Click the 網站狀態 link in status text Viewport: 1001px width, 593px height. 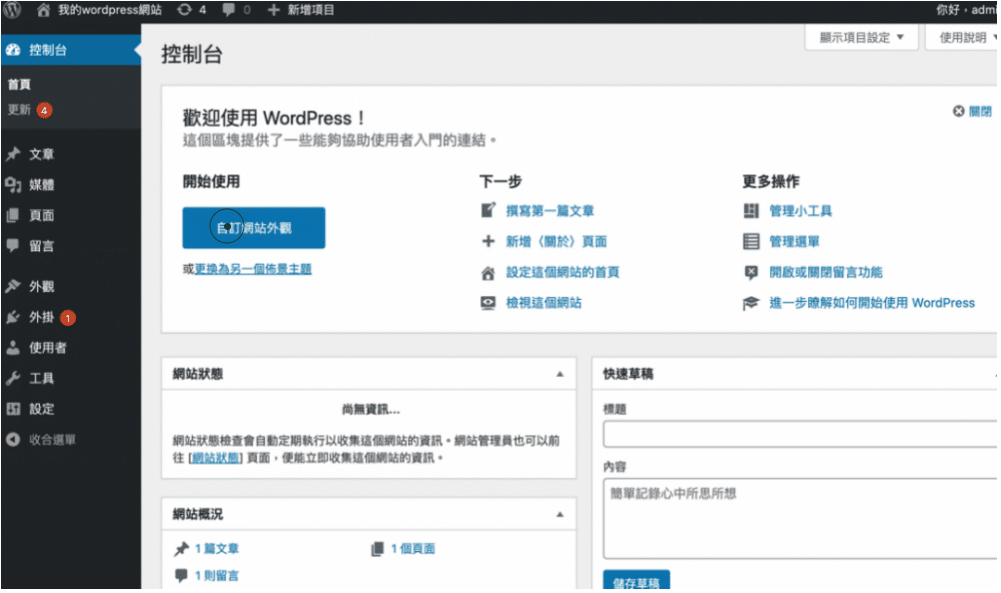(x=216, y=458)
